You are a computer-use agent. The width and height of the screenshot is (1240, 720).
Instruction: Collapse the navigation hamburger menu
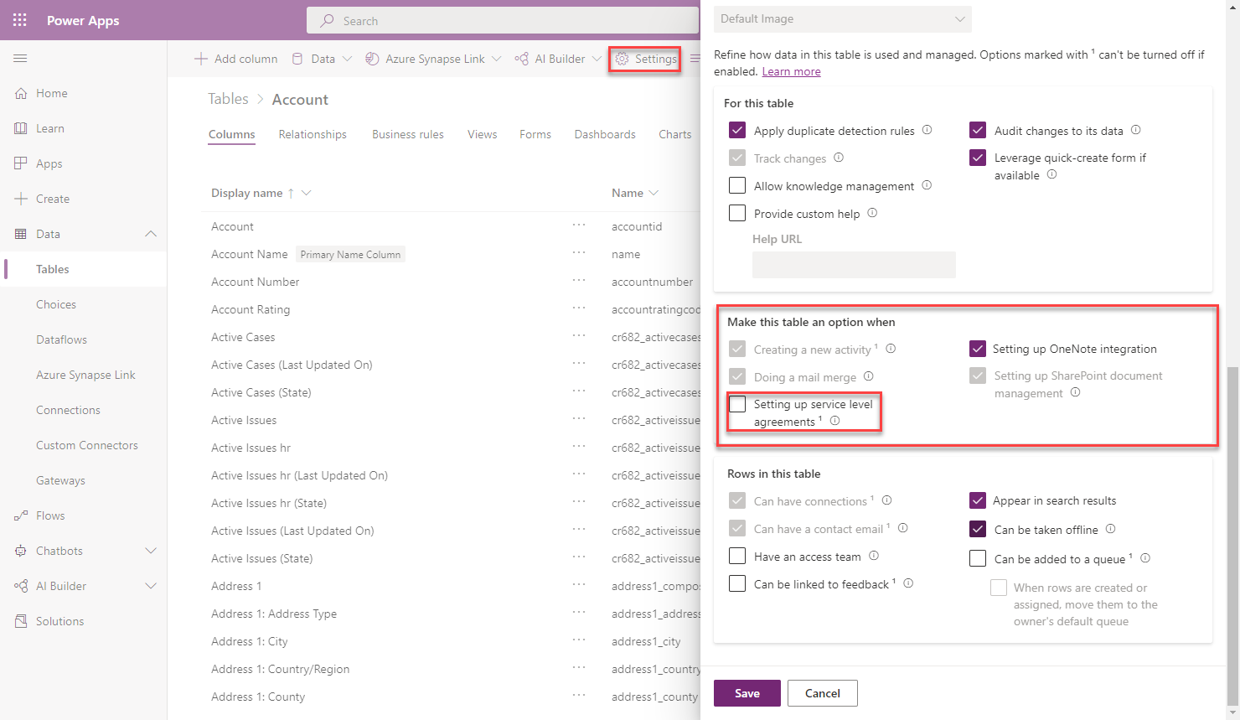(x=20, y=58)
